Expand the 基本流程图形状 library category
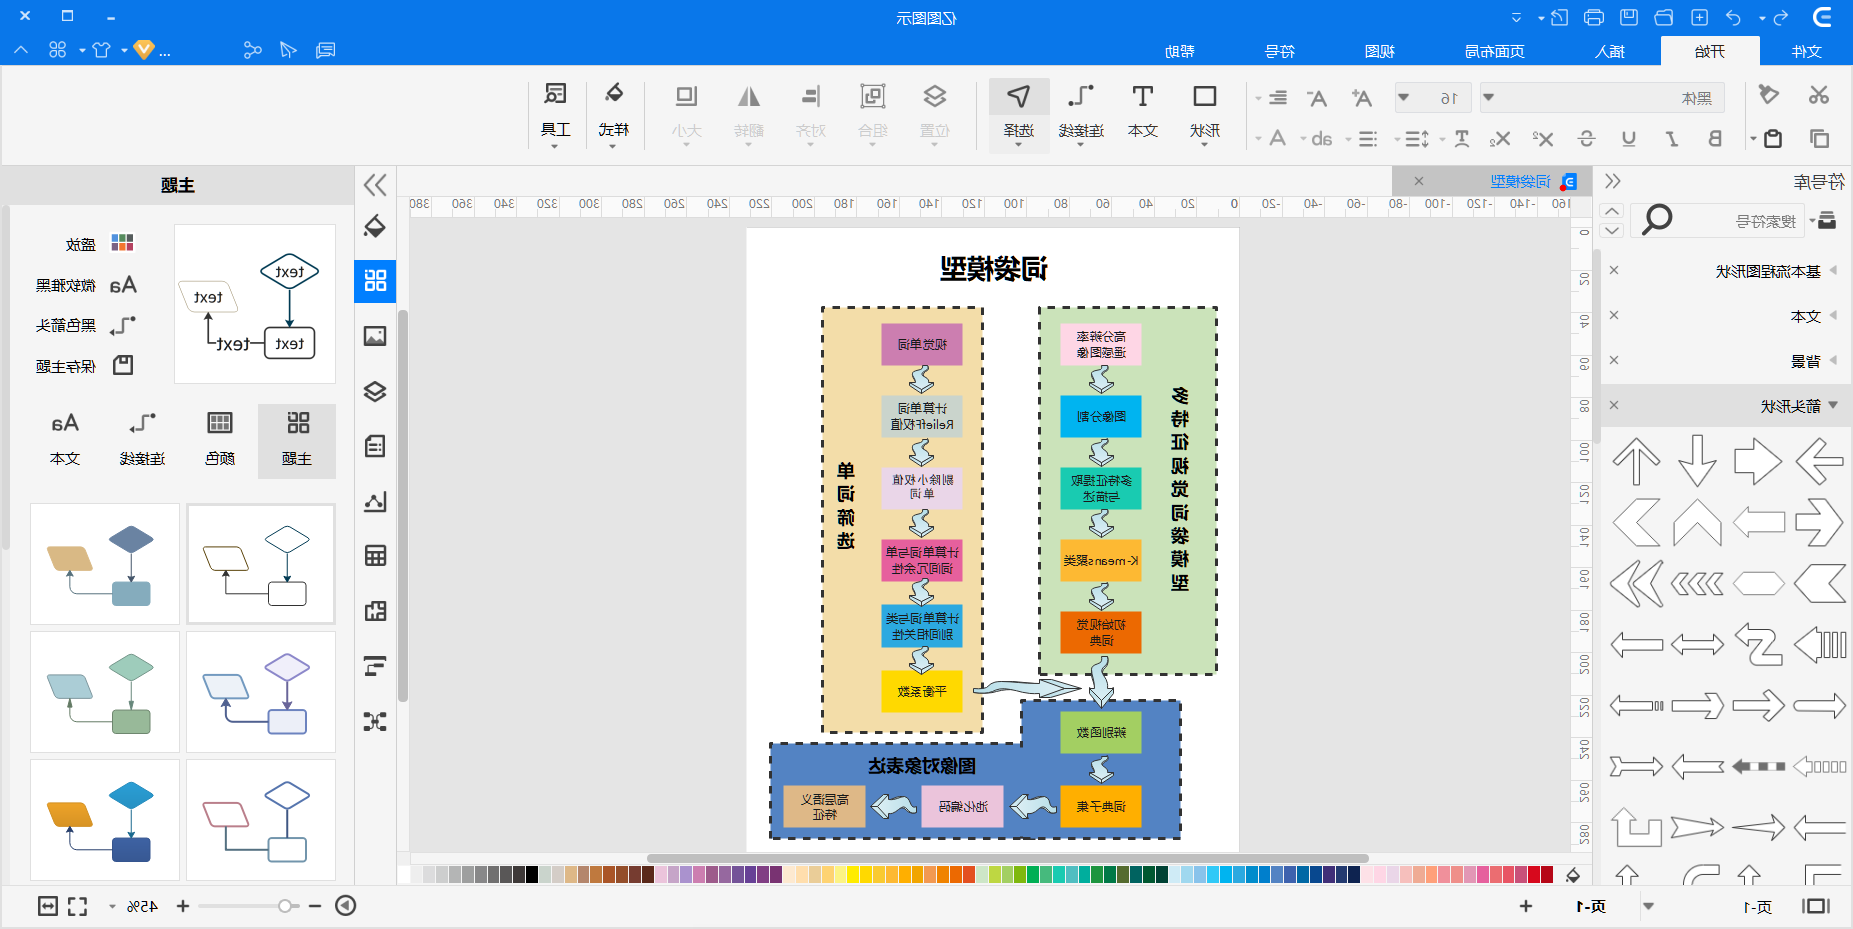The image size is (1853, 929). (x=1767, y=271)
